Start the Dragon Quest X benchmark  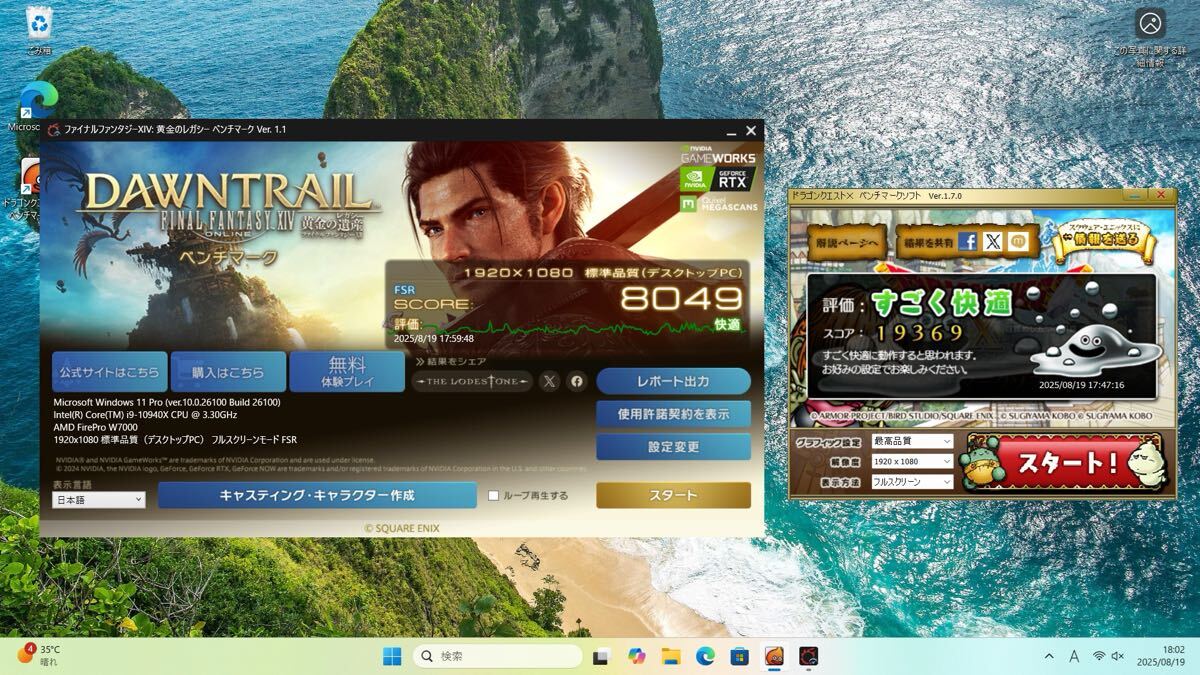click(x=1063, y=463)
